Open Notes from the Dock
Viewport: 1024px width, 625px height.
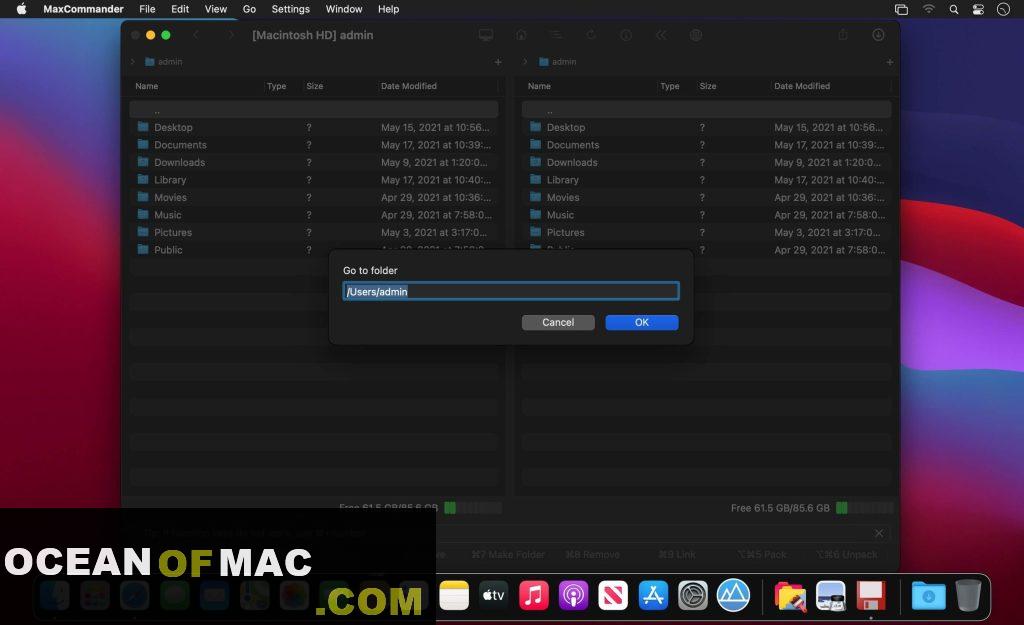click(x=454, y=596)
